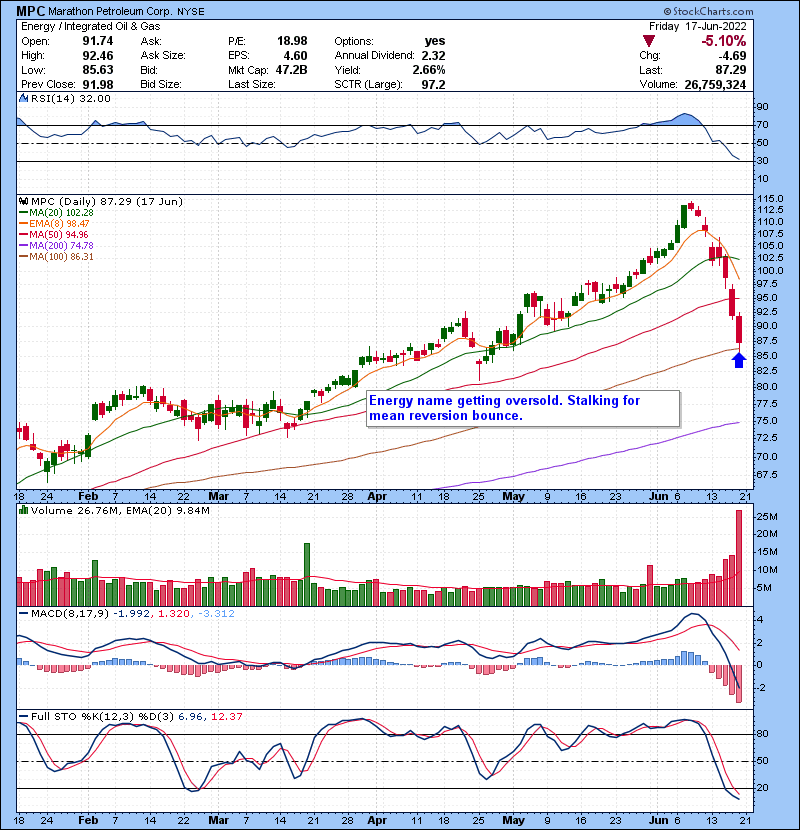Select the Open value 91.74

(x=98, y=41)
